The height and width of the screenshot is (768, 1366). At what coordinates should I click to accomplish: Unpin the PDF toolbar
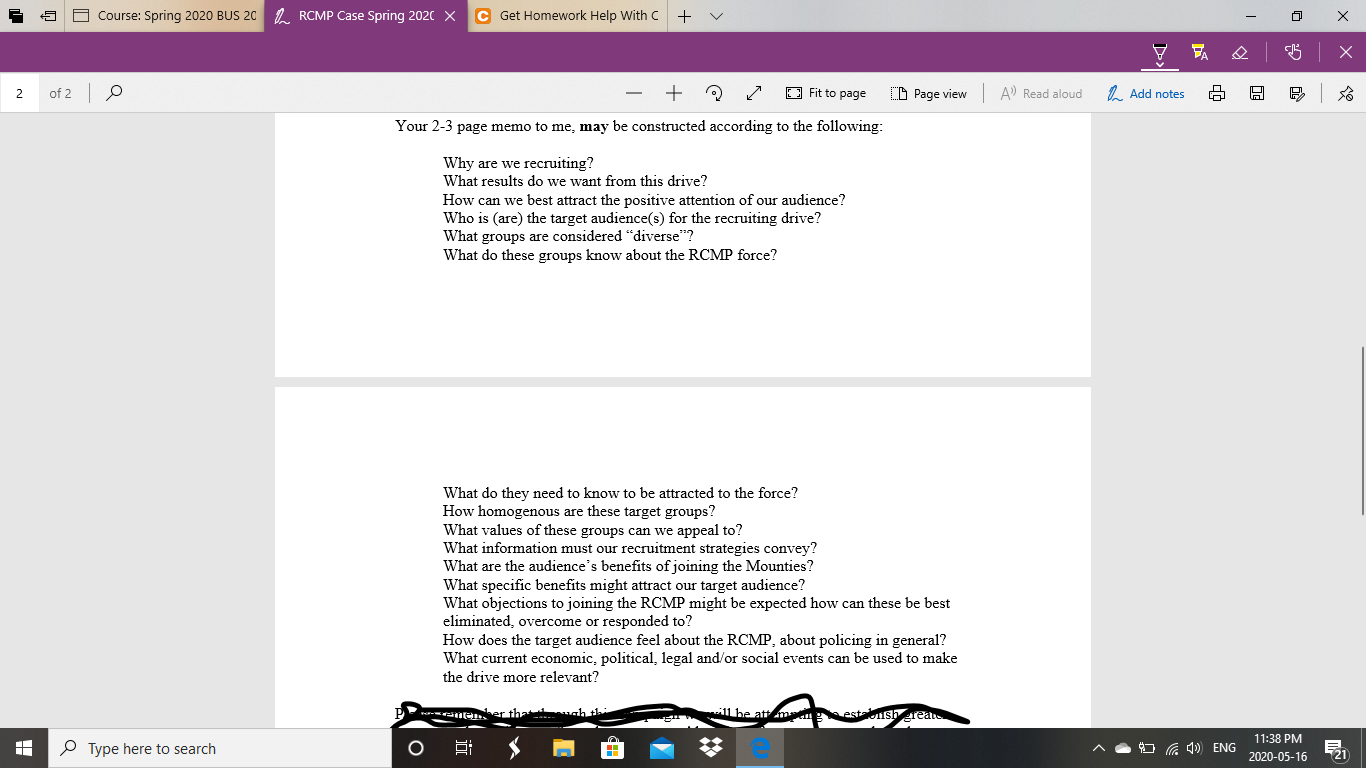[x=1346, y=93]
